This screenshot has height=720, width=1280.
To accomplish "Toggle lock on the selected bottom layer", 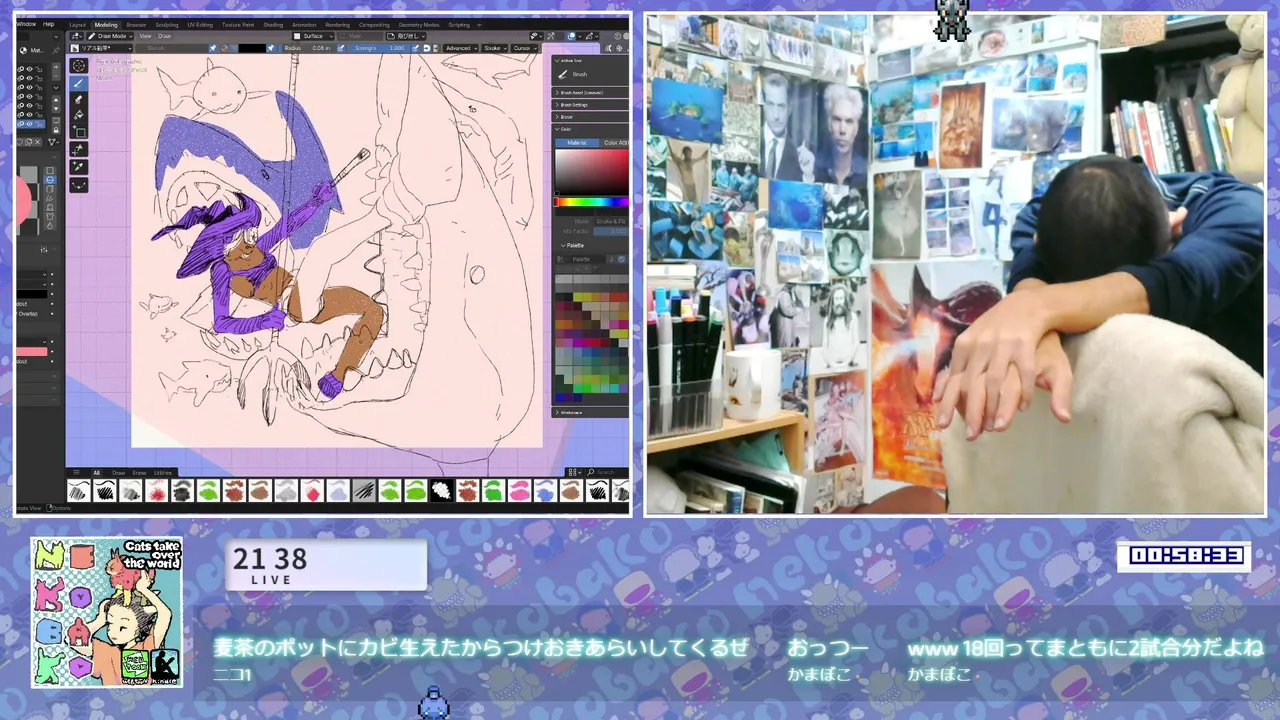I will pos(39,124).
